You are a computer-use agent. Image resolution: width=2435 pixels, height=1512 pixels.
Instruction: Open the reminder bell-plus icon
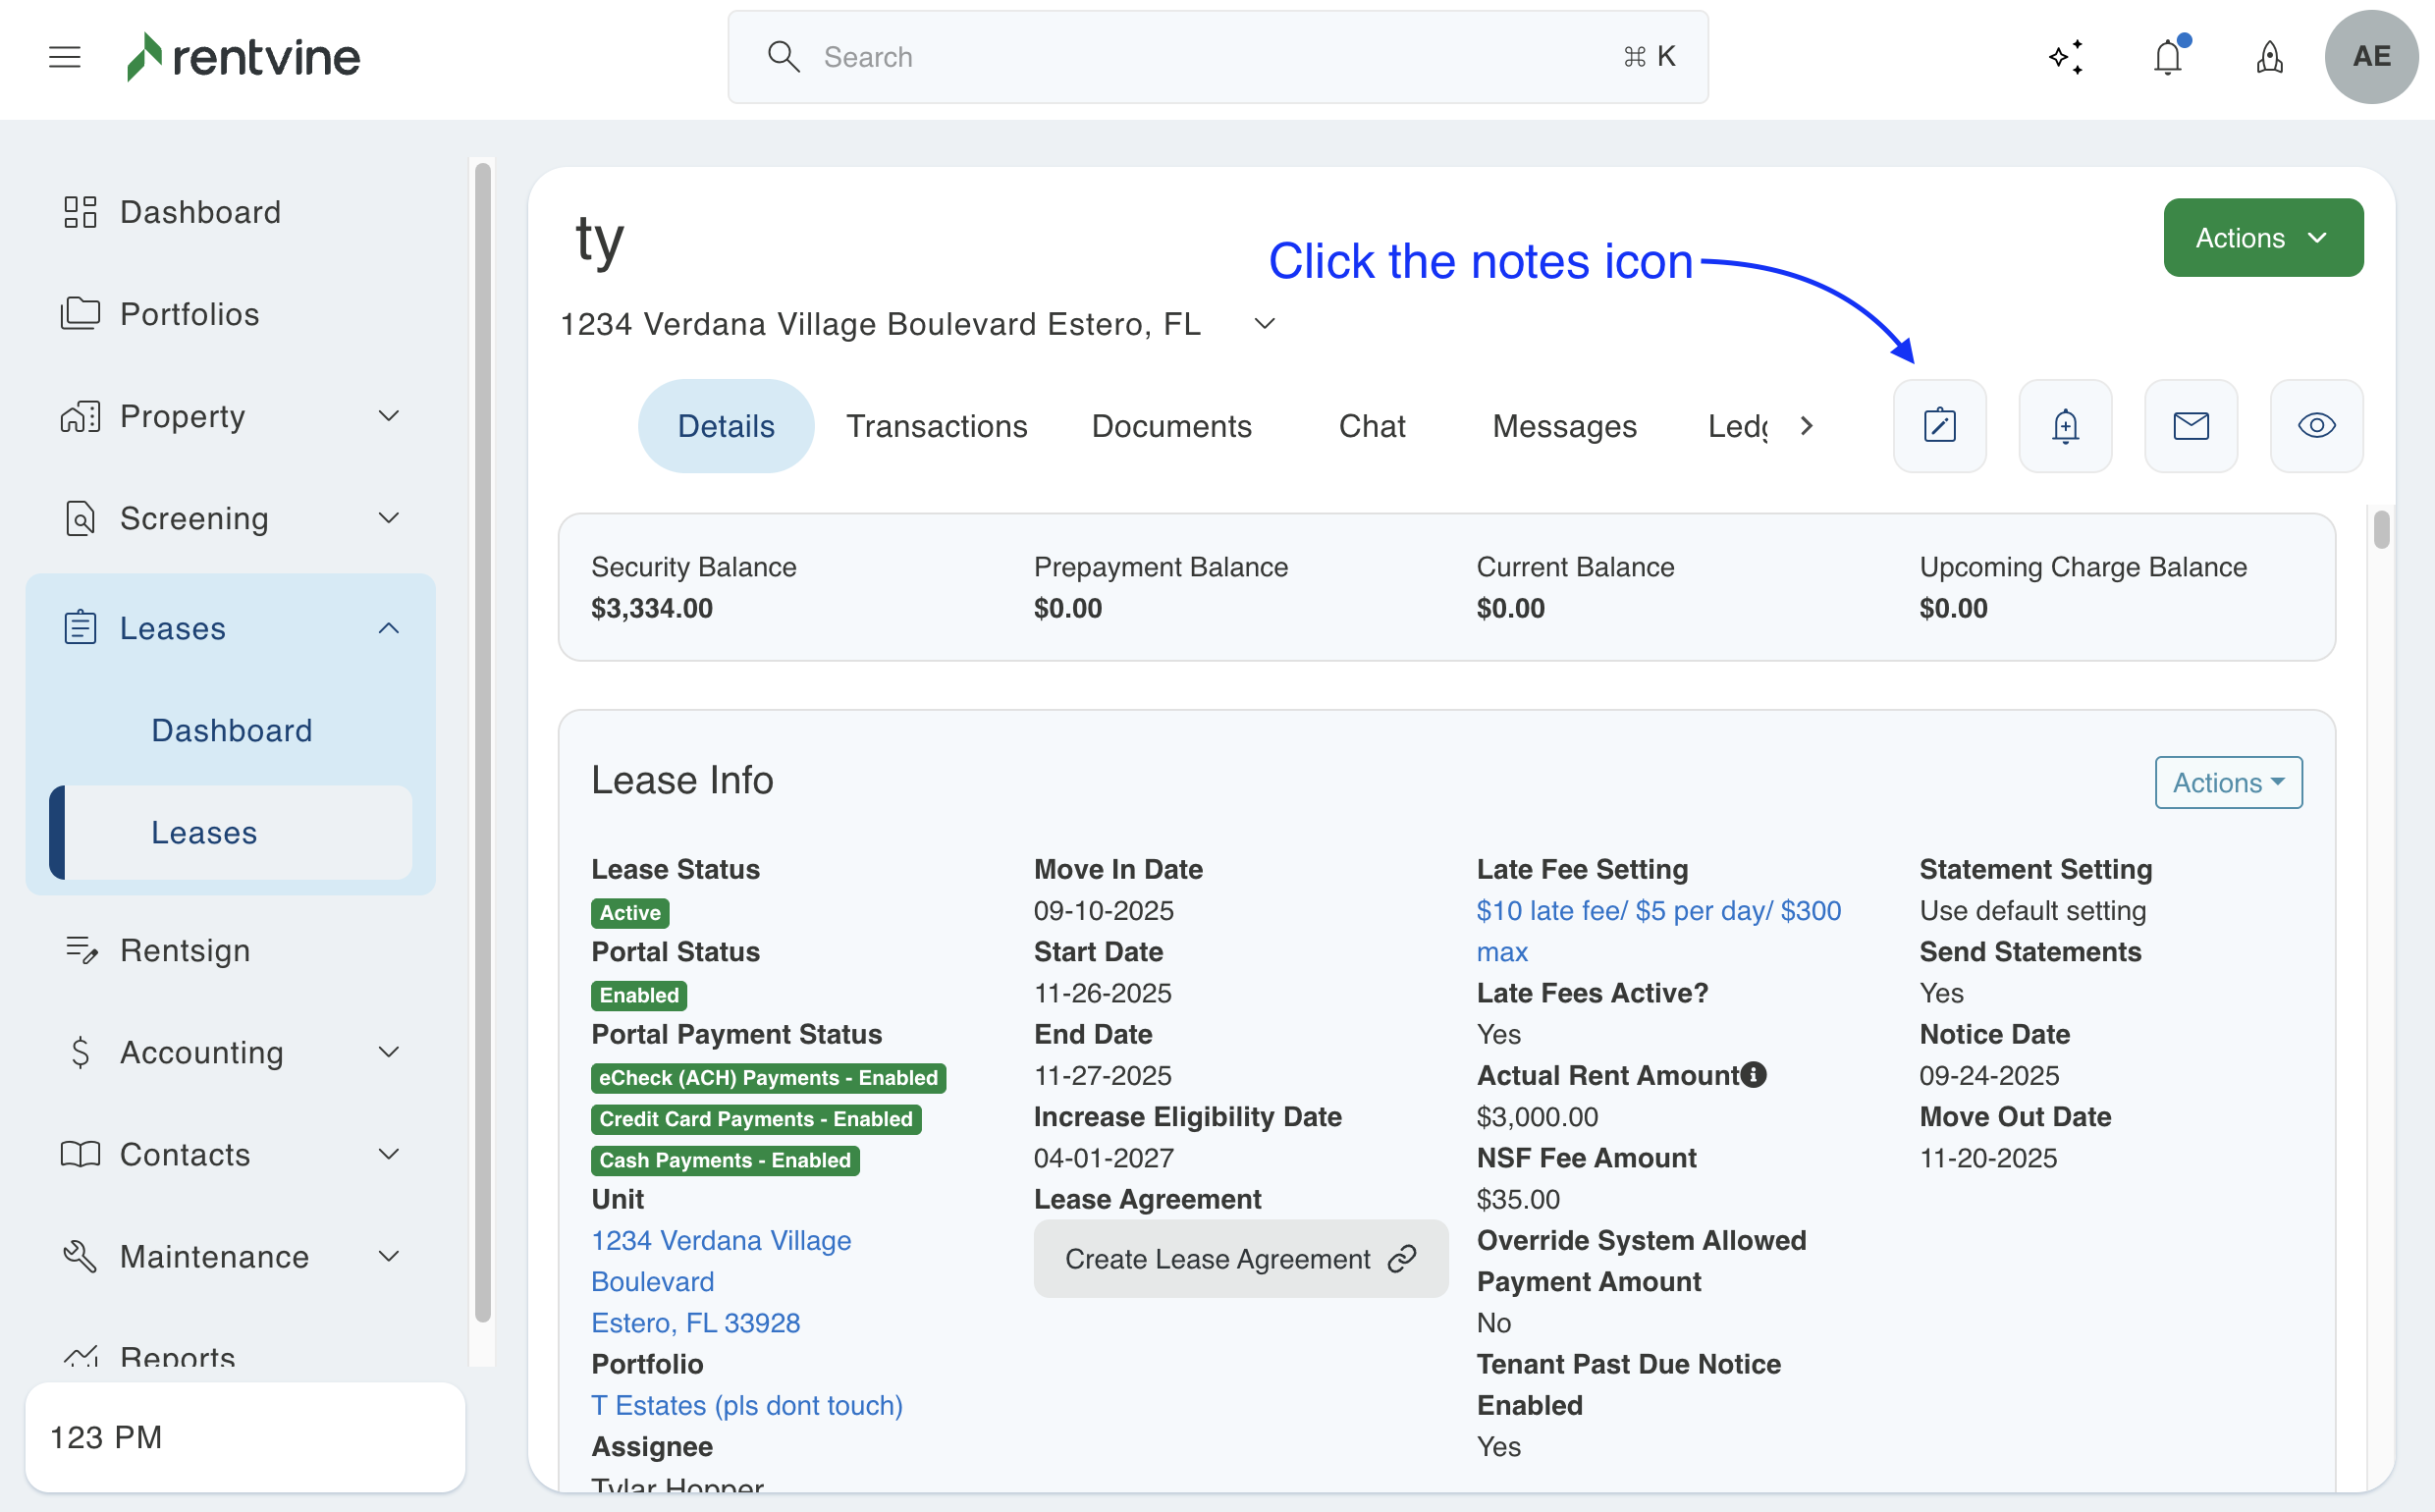(x=2065, y=426)
